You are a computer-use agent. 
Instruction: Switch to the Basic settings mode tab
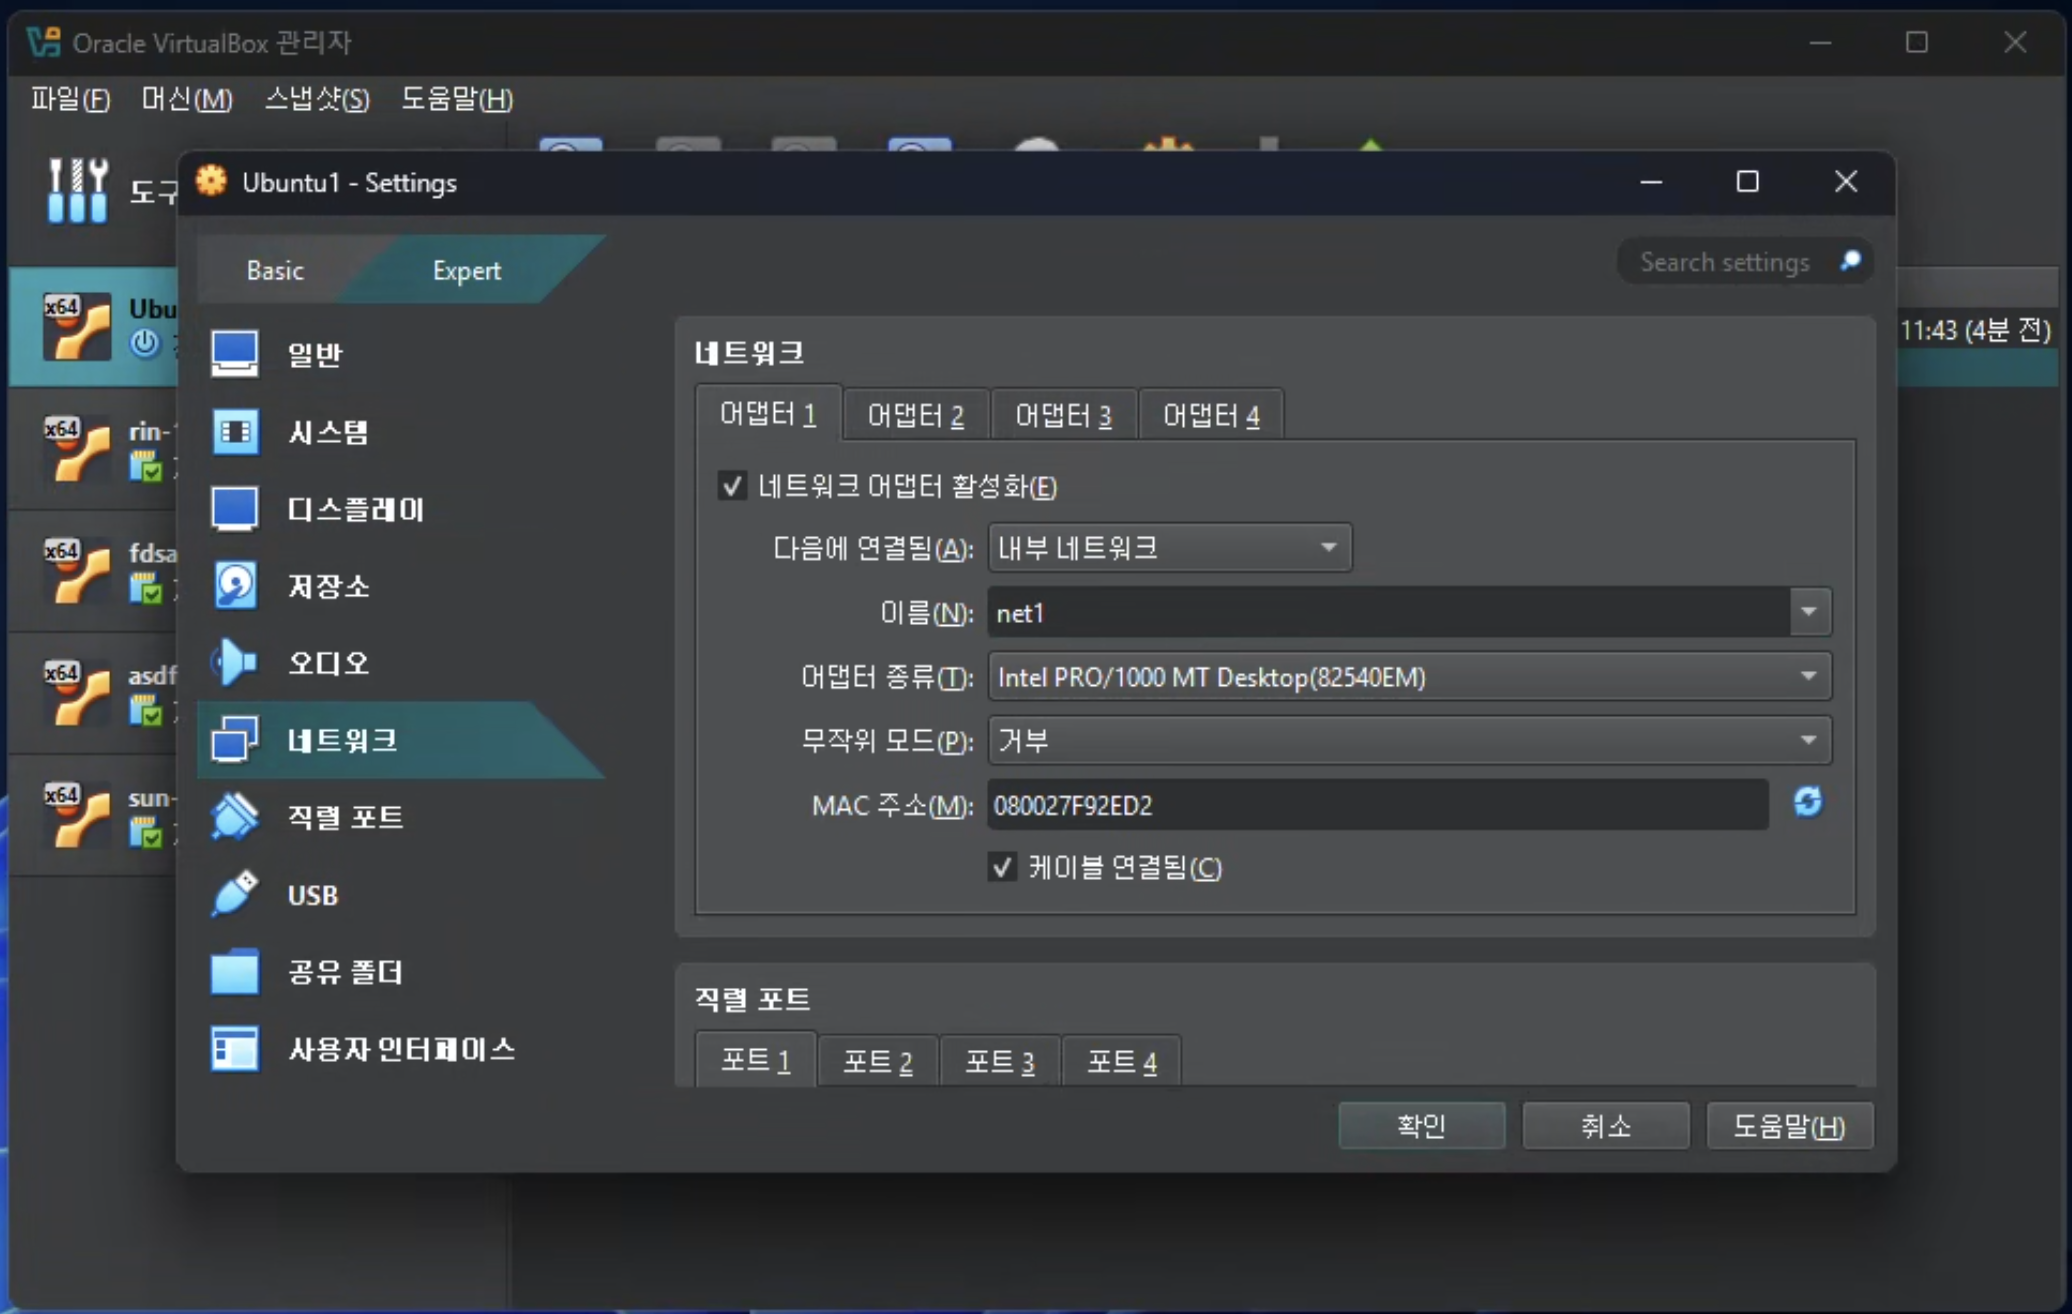[275, 270]
